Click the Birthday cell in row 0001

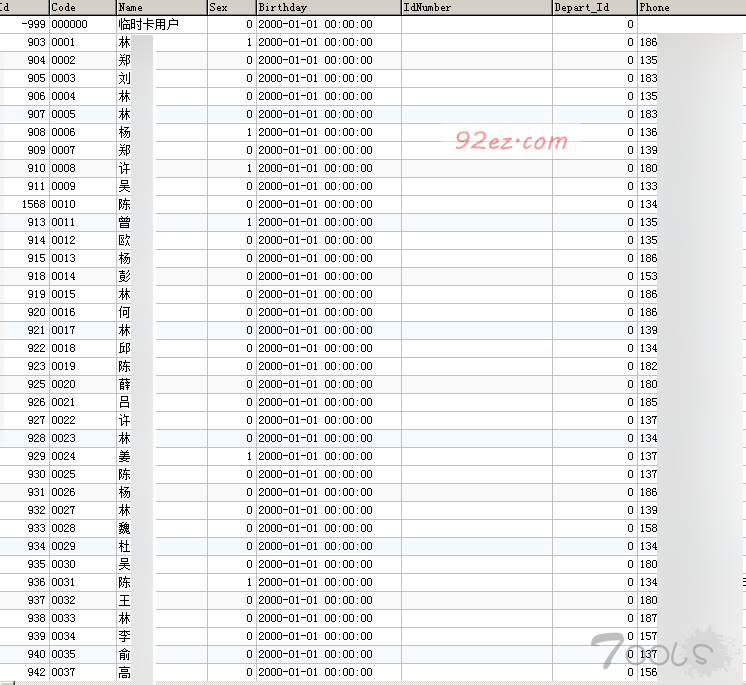(x=329, y=42)
